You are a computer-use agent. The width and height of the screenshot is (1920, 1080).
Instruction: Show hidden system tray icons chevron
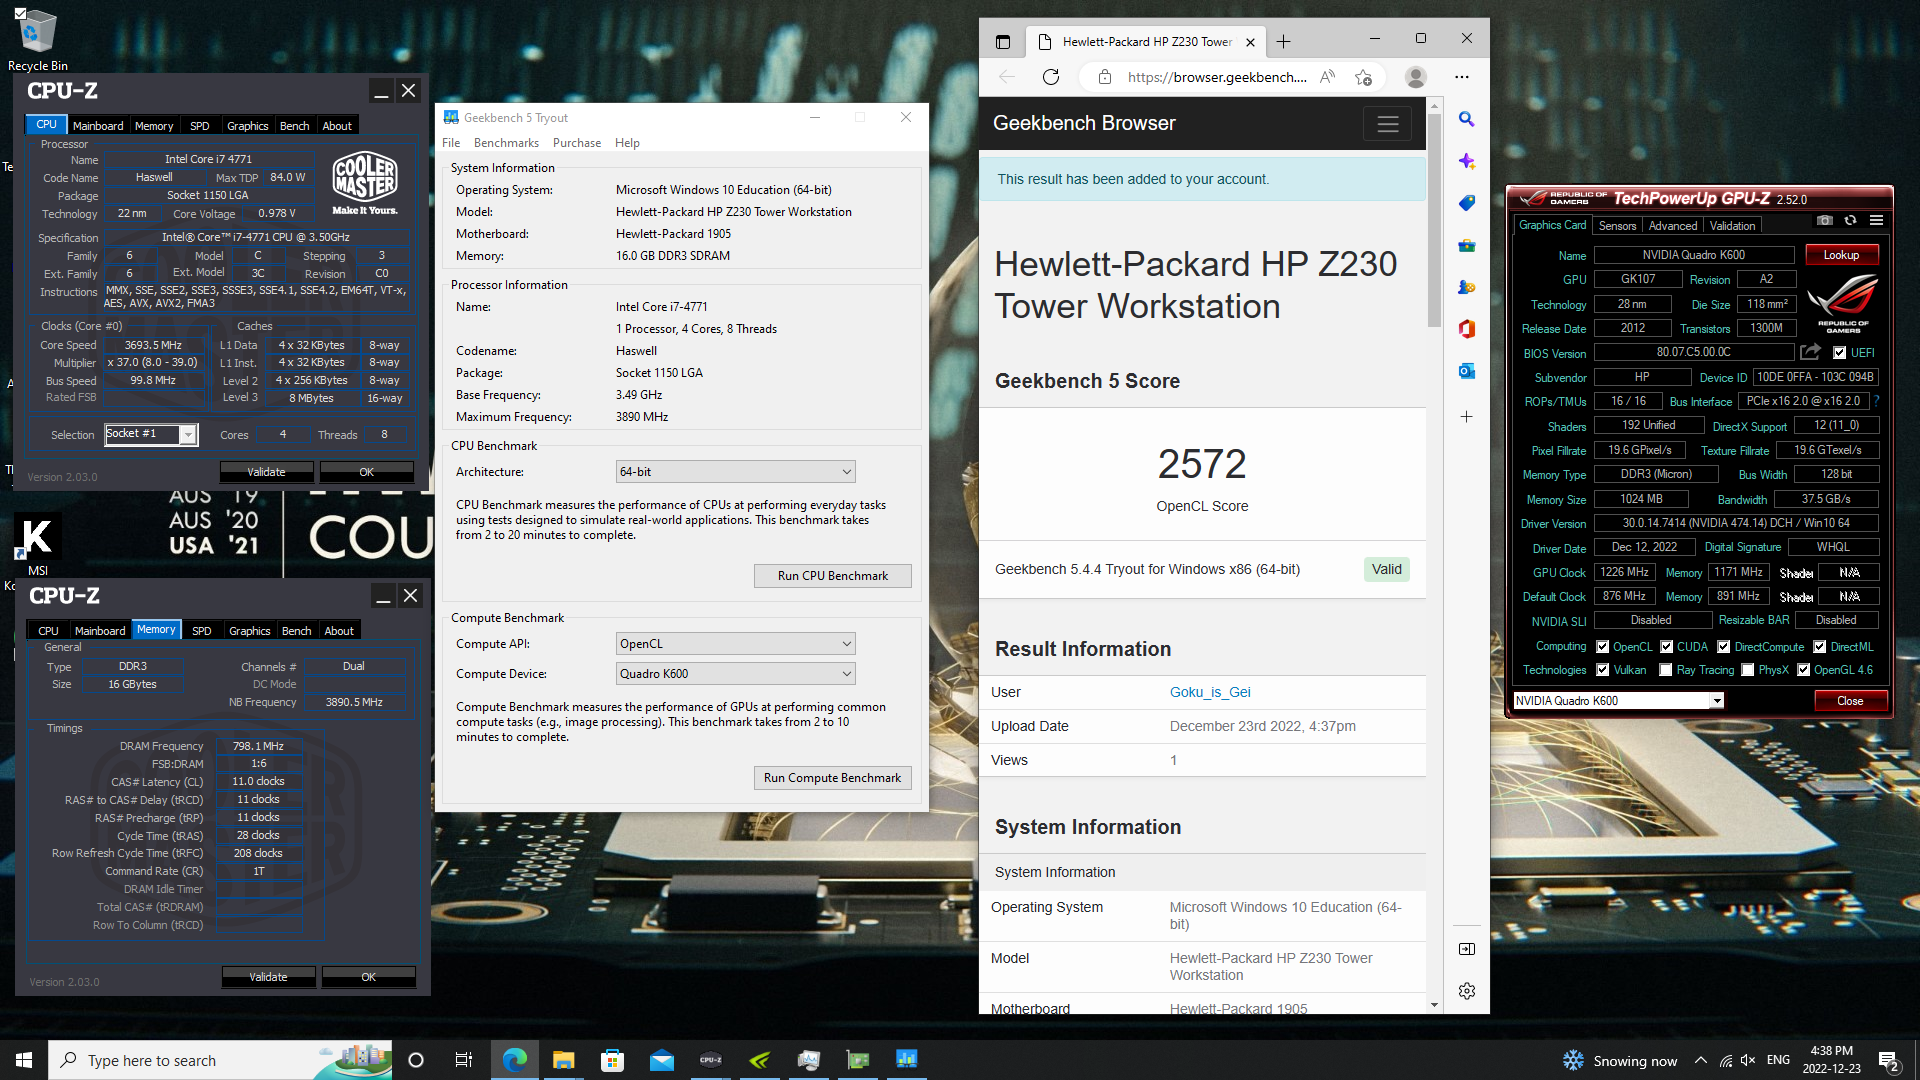tap(1700, 1060)
